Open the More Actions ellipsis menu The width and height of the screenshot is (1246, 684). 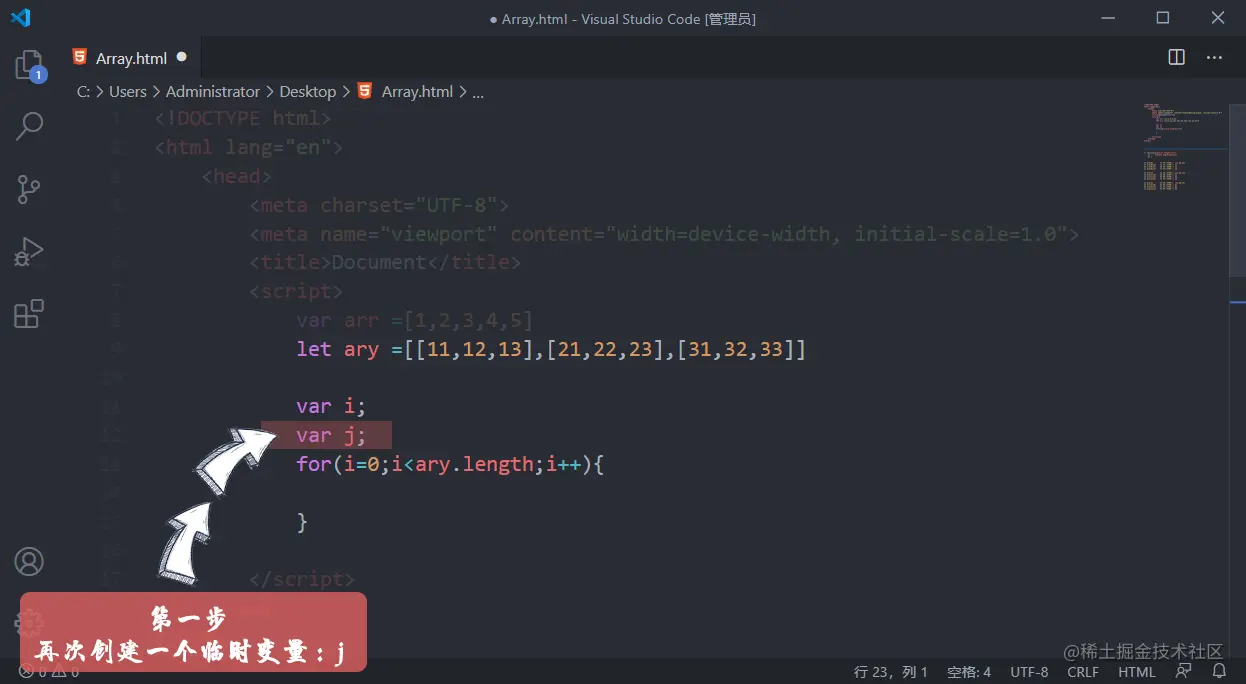tap(1214, 57)
